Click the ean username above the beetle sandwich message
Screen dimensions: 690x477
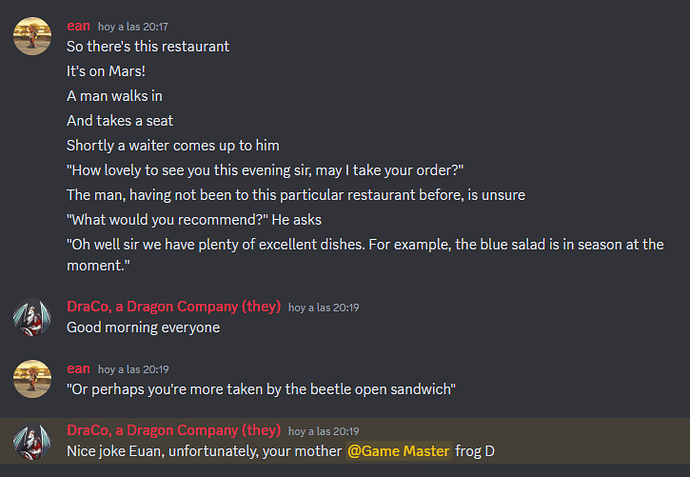tap(78, 369)
